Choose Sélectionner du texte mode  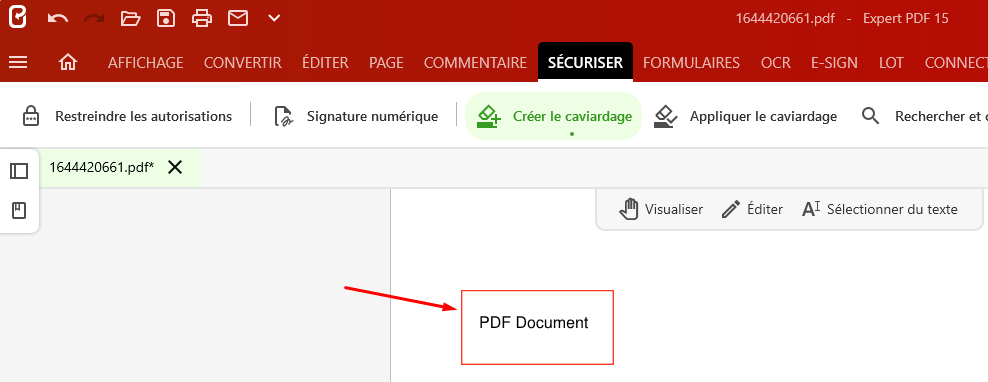coord(880,209)
